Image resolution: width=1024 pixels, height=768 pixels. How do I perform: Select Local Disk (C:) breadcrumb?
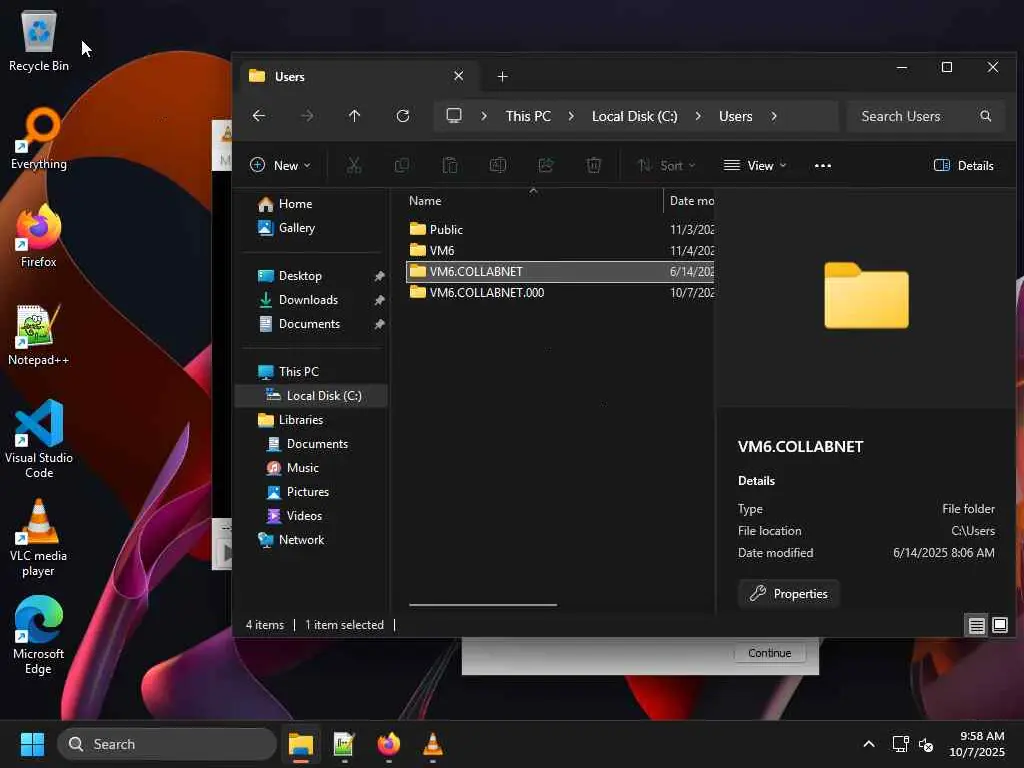point(634,116)
